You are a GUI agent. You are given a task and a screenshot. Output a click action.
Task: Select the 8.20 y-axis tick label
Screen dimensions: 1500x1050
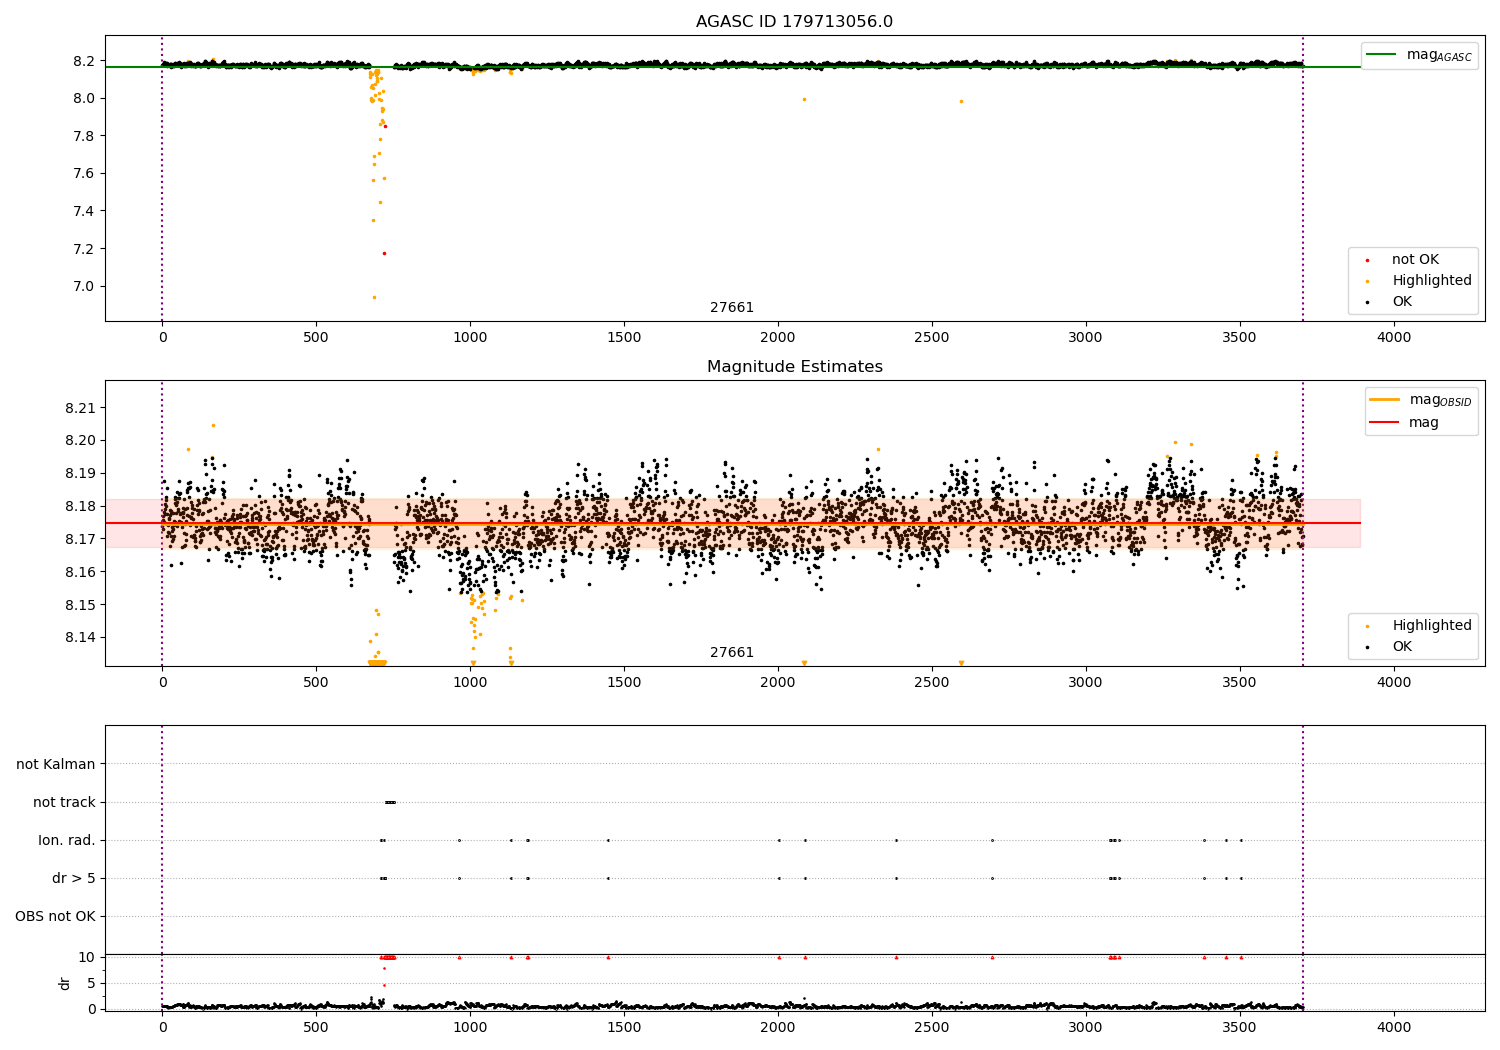(x=80, y=441)
